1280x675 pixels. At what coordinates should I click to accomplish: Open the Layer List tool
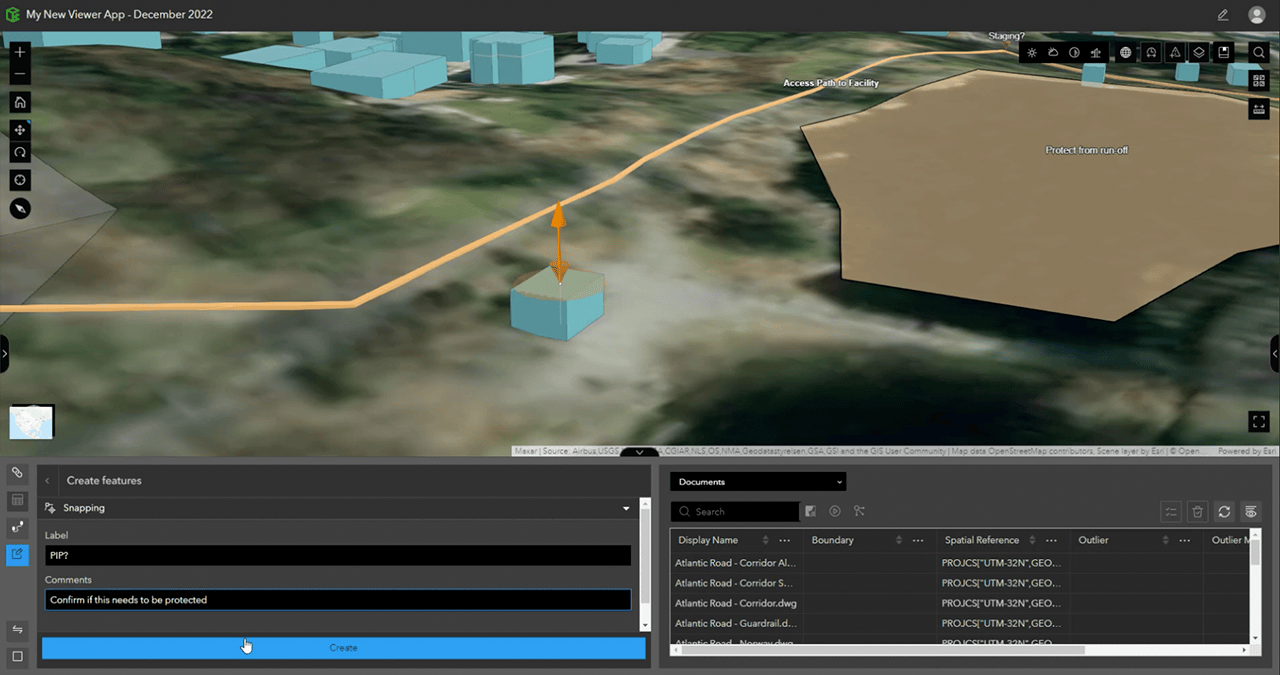click(1199, 52)
